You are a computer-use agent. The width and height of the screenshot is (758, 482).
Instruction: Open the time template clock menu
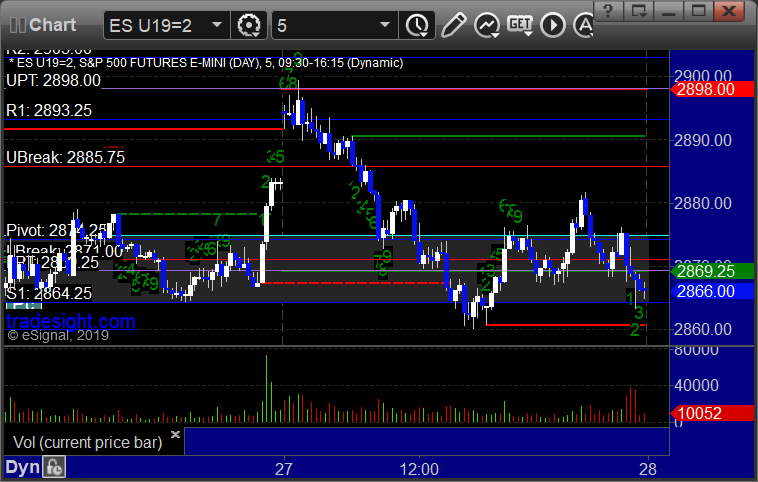417,25
